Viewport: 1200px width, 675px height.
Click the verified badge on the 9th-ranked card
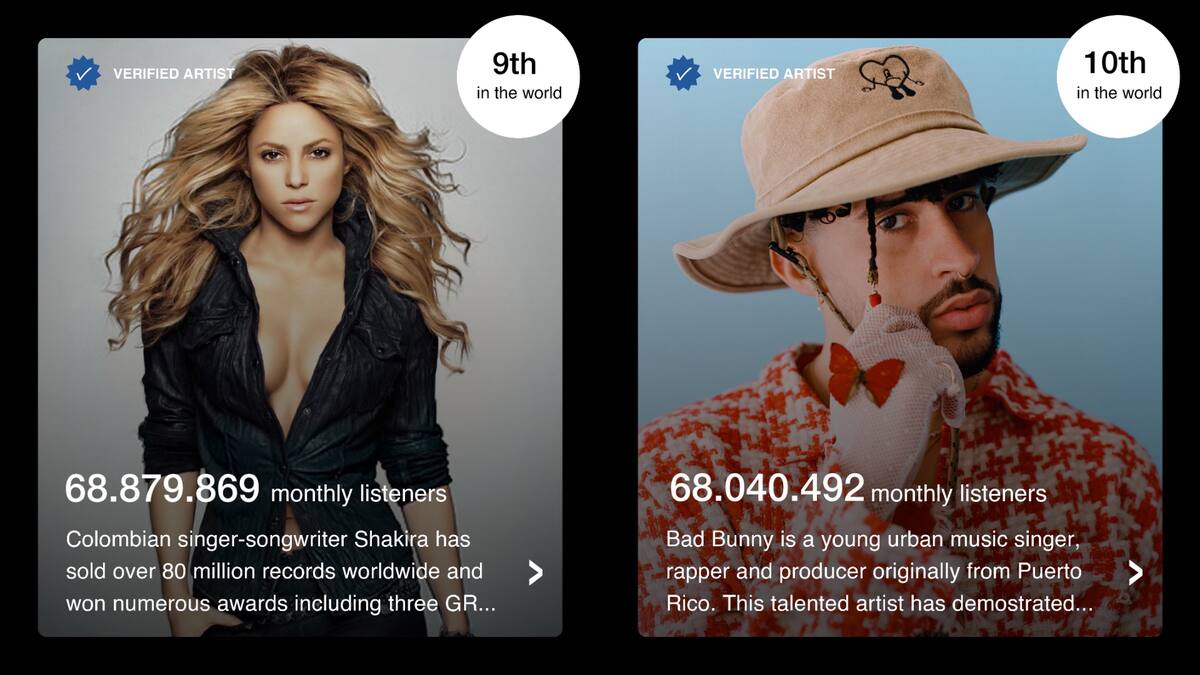click(x=84, y=73)
